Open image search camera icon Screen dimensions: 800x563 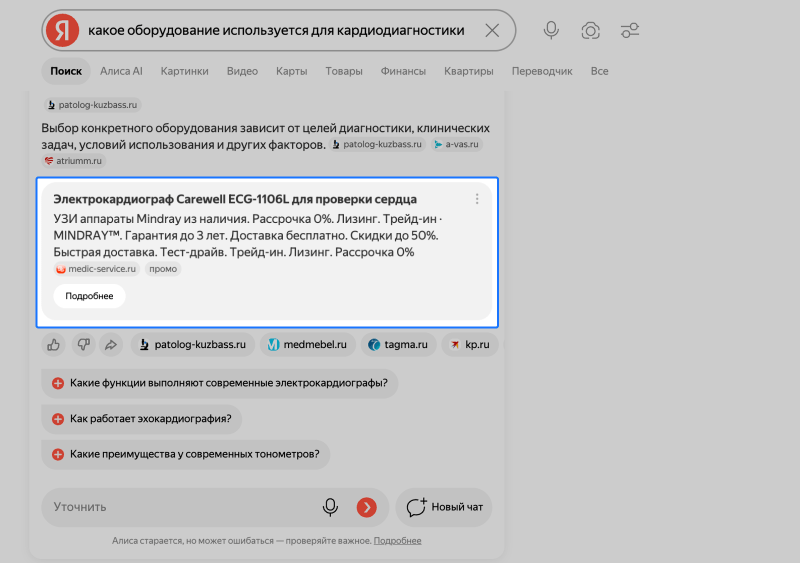(590, 31)
